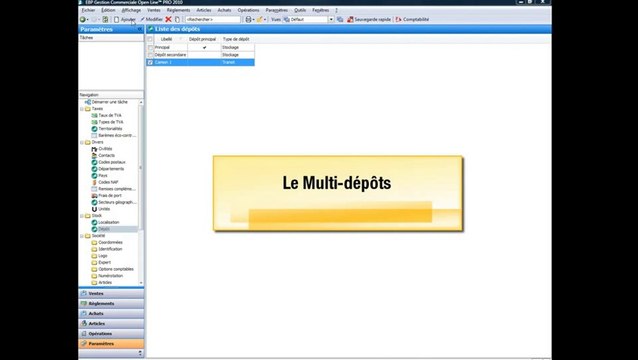Open Options comptables folder under Société
The width and height of the screenshot is (638, 360).
(113, 269)
